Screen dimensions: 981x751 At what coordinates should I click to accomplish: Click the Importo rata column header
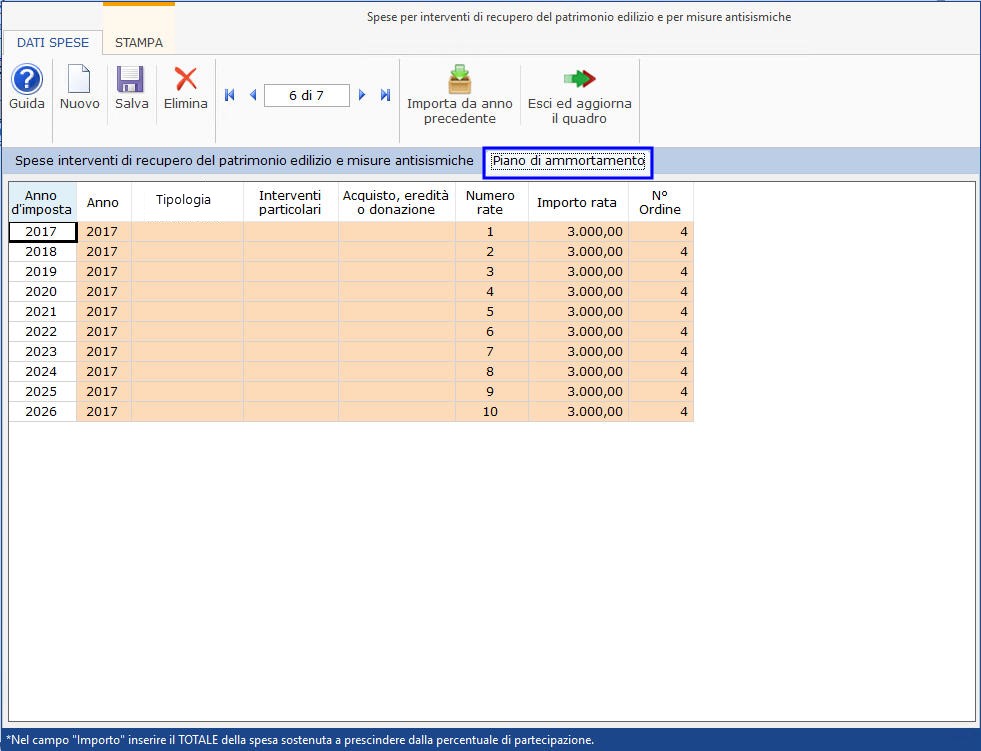(577, 202)
